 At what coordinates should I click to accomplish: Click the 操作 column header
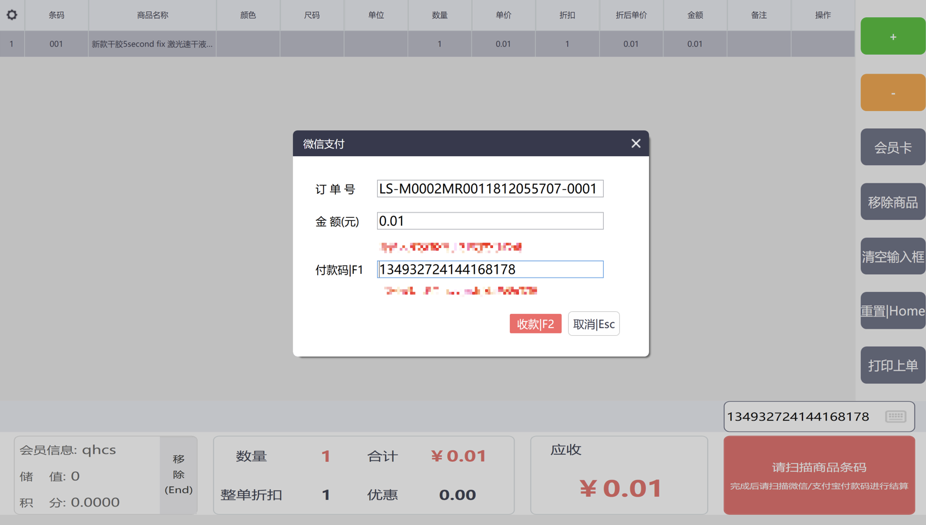[823, 15]
